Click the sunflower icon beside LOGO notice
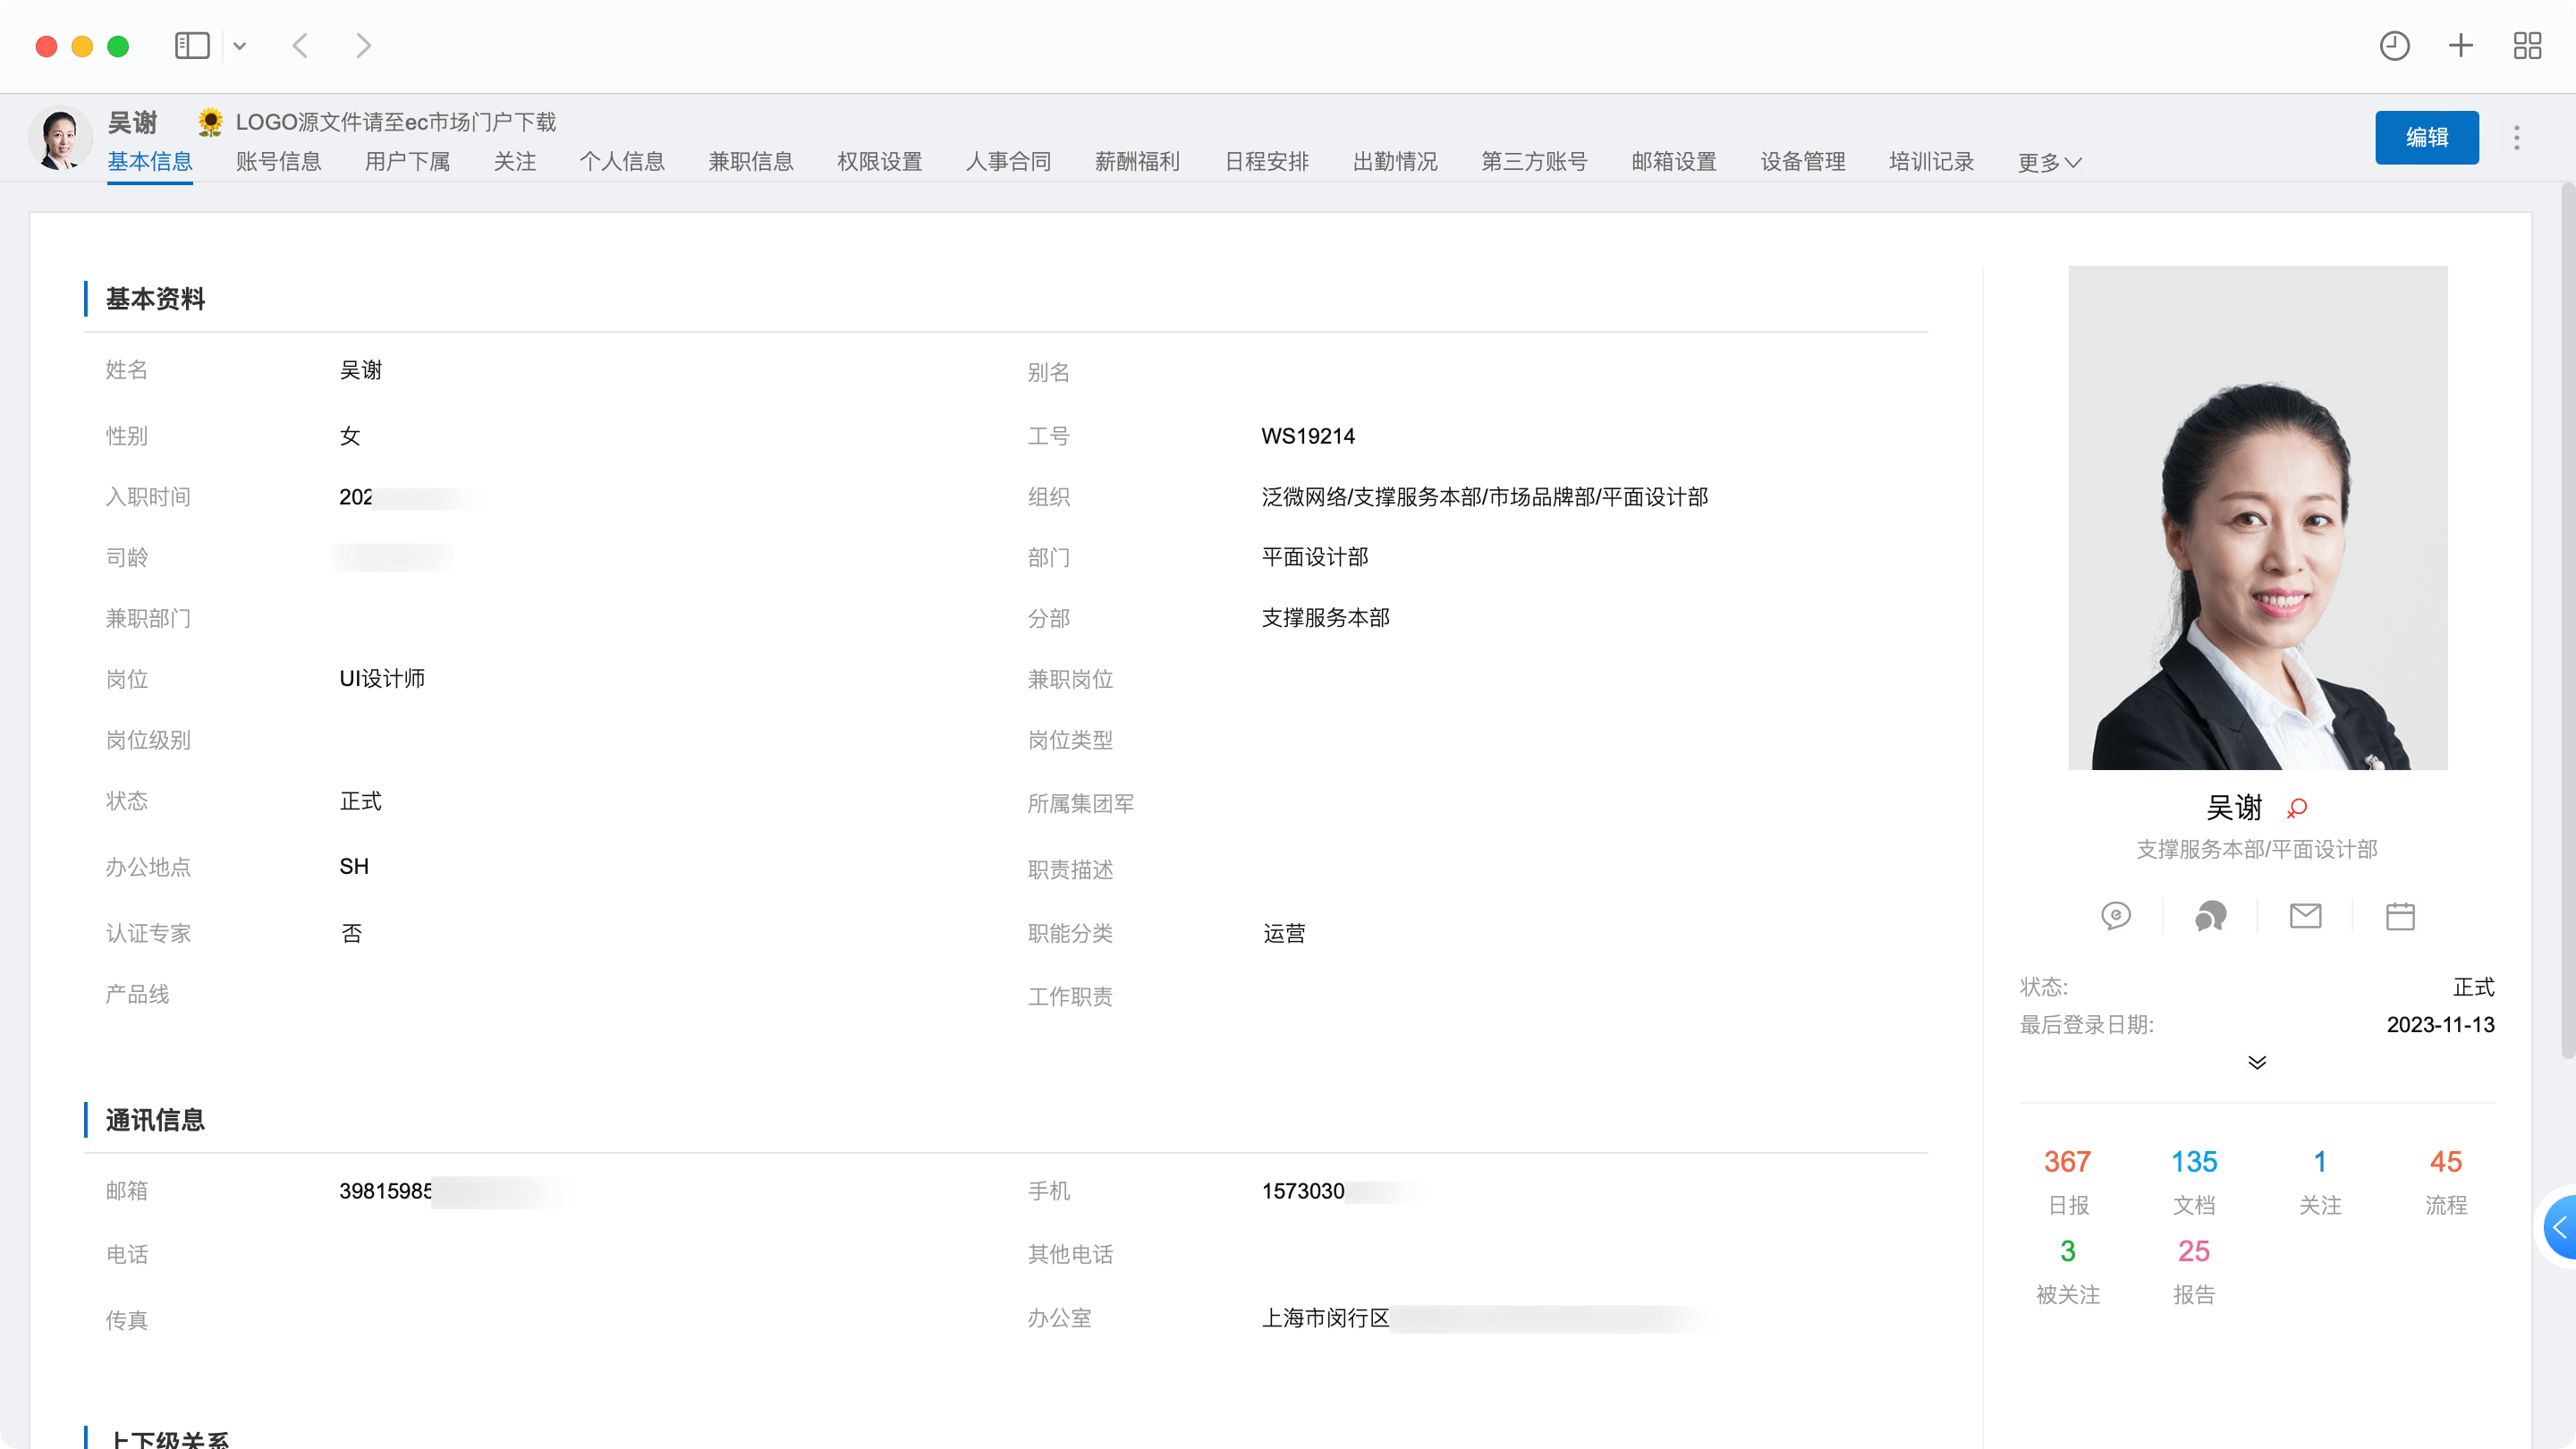This screenshot has width=2576, height=1449. pyautogui.click(x=210, y=122)
